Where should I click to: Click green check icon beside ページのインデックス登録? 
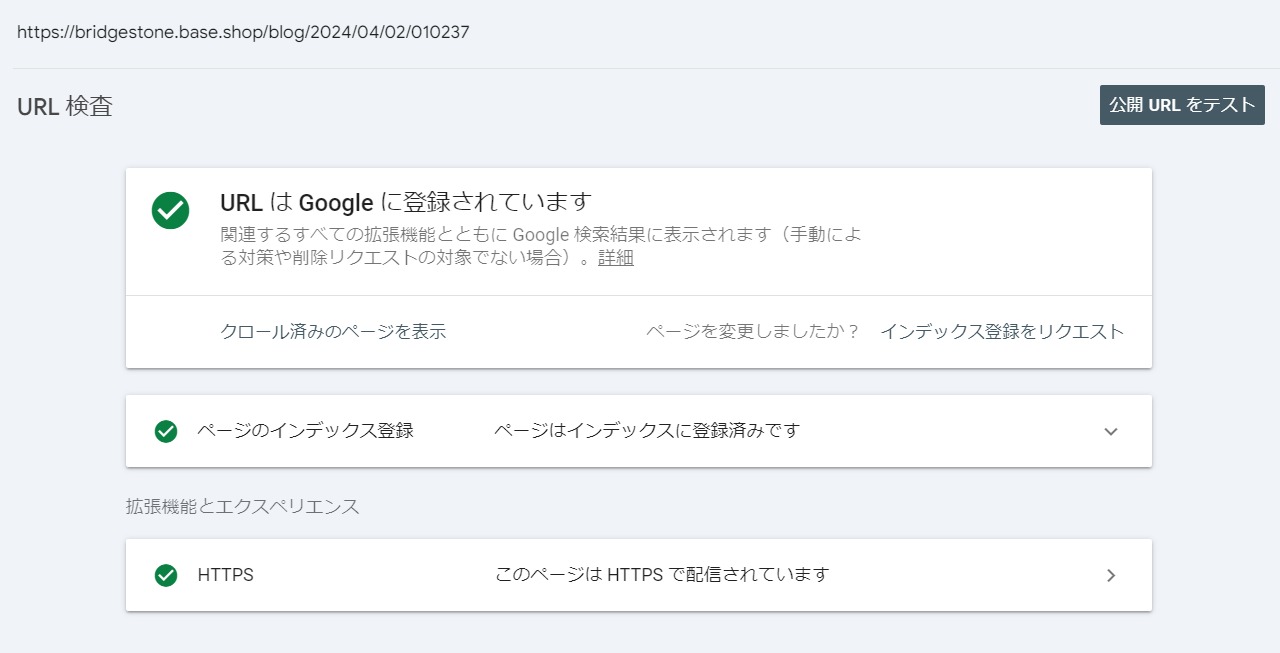[x=166, y=431]
